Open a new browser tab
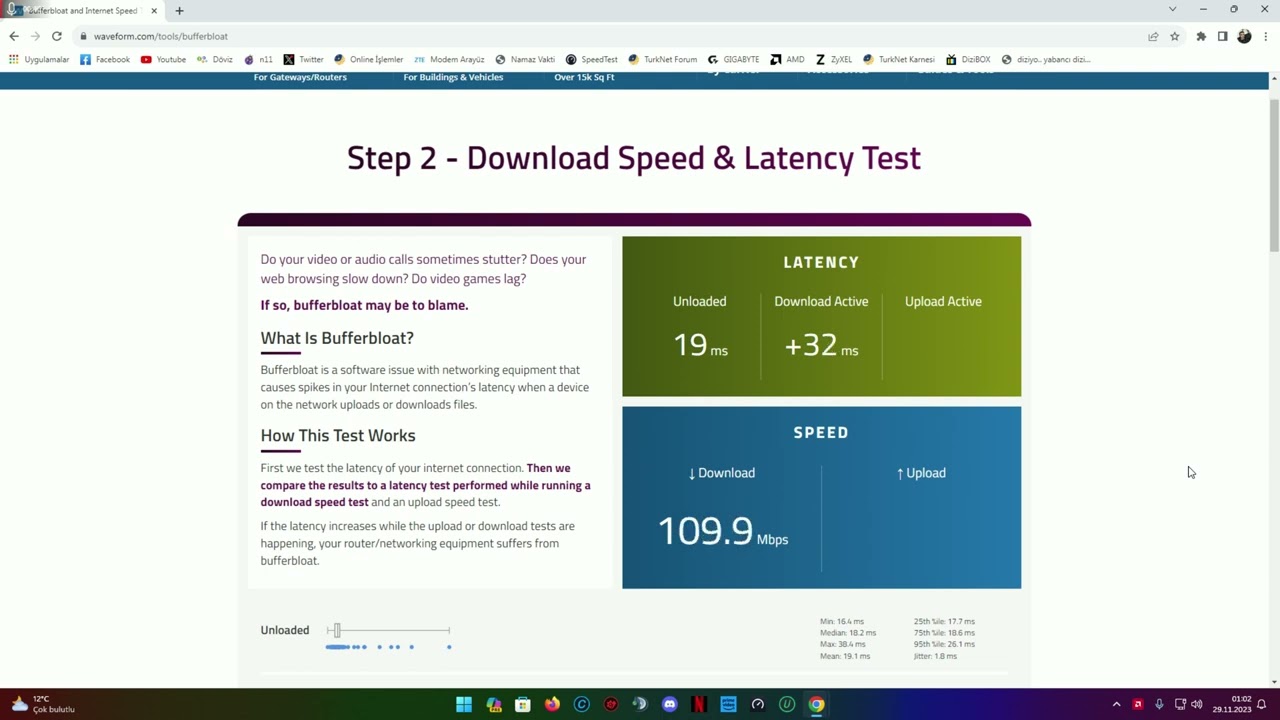The width and height of the screenshot is (1280, 720). tap(179, 11)
